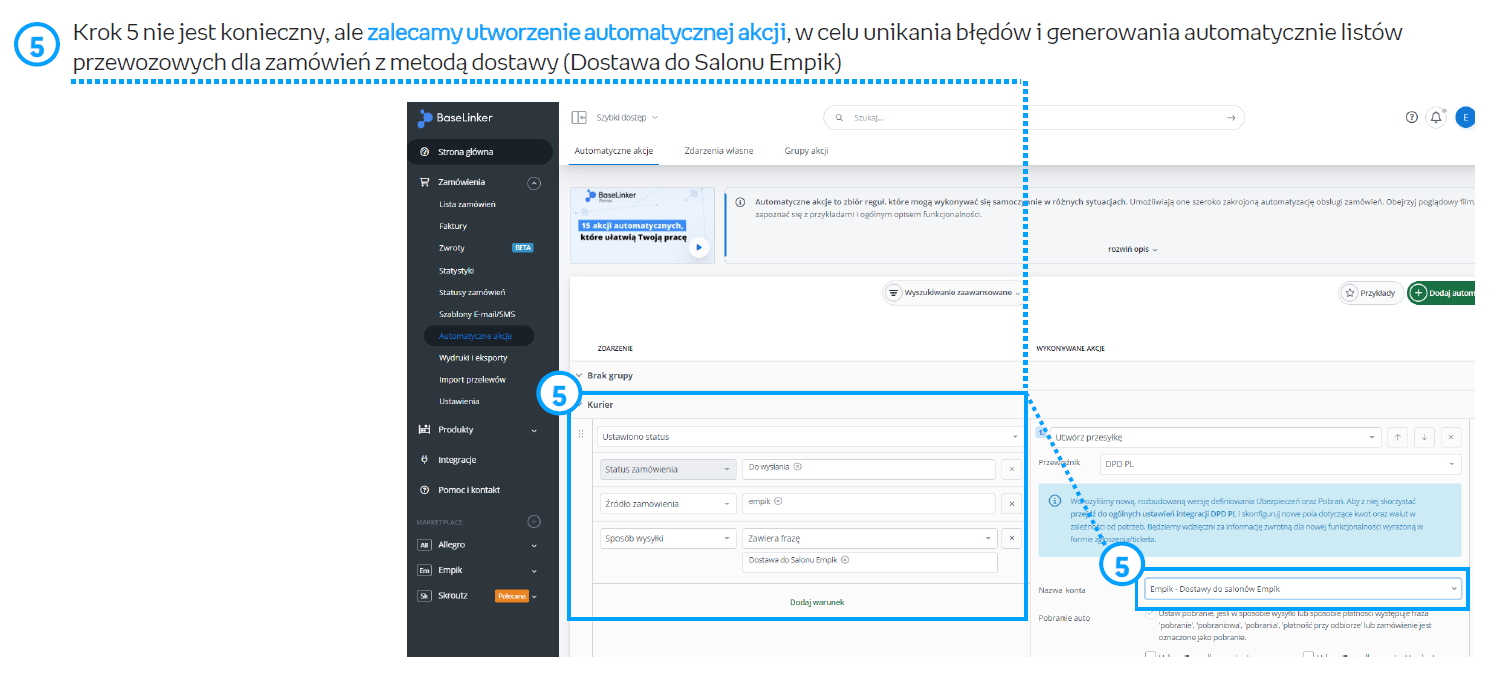Viewport: 1508px width, 682px height.
Task: Remove the 'Do wysłania' status tag
Action: coord(798,467)
